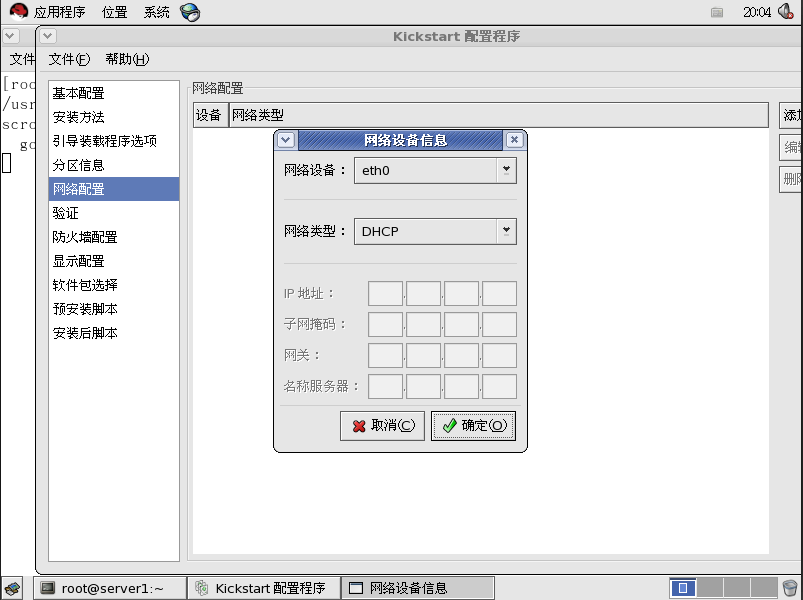Open the Kickstart window menu arrow button
This screenshot has width=803, height=600.
(x=48, y=36)
